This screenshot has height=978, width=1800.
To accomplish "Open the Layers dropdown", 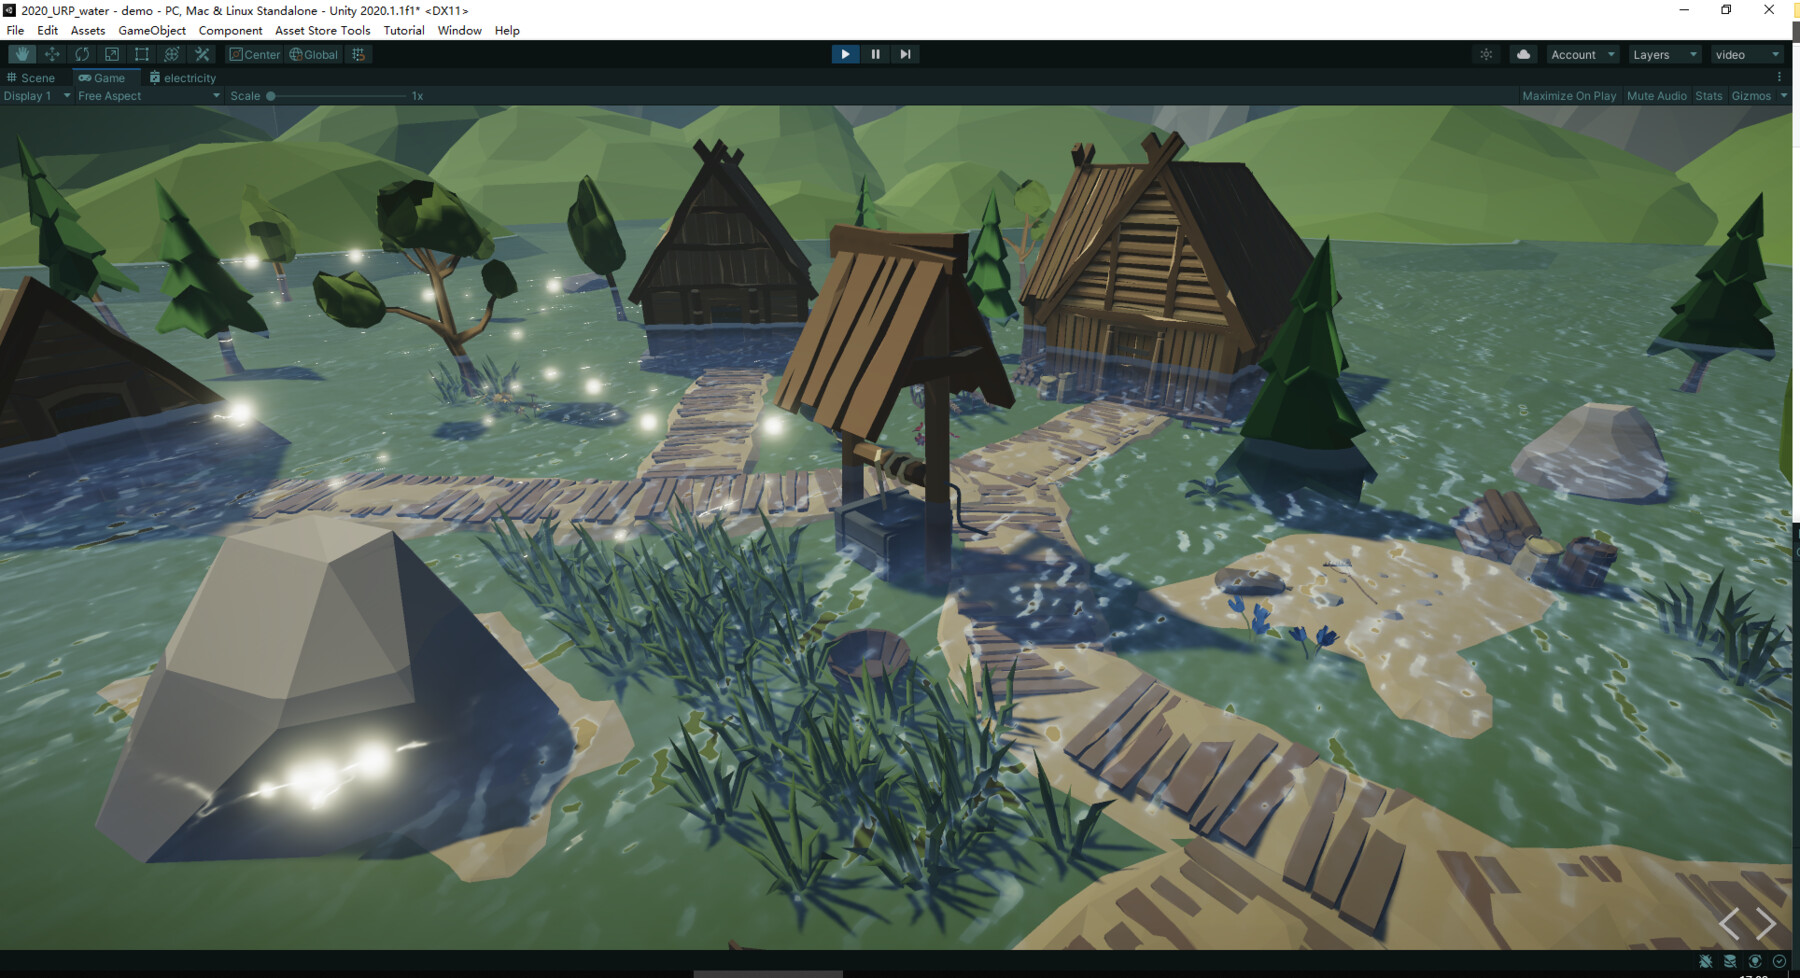I will [x=1663, y=54].
